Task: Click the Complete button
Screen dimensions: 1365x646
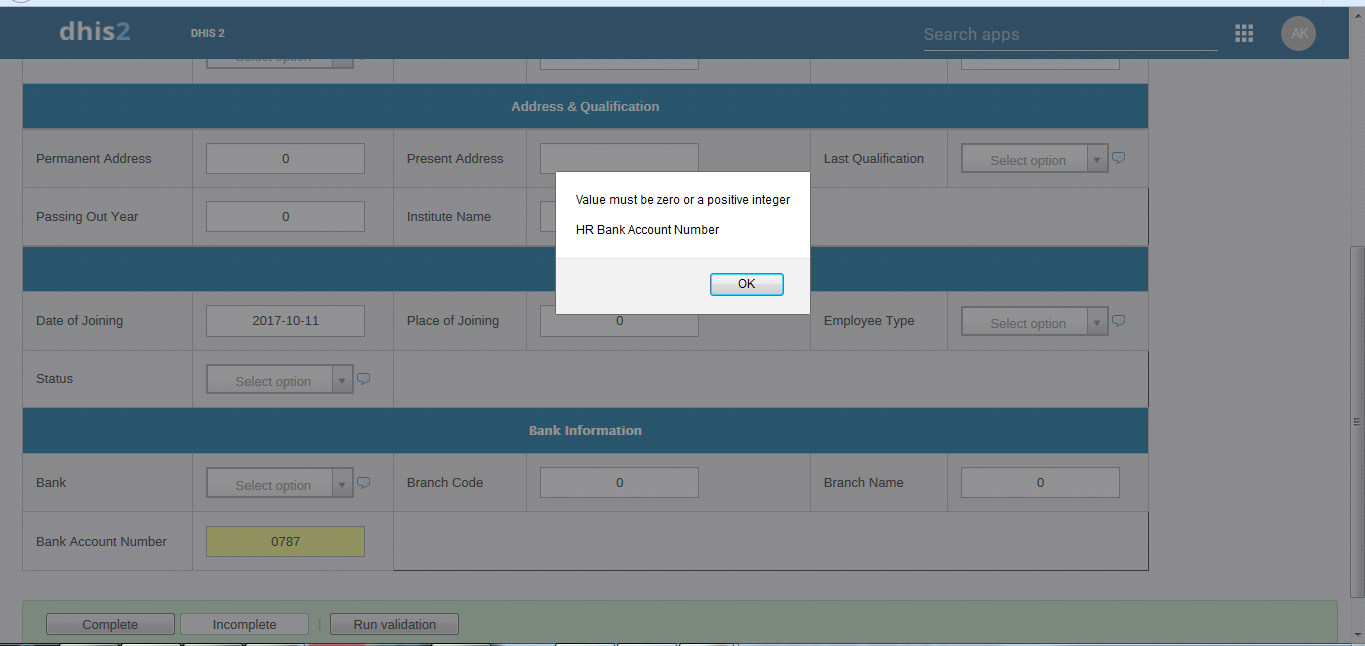Action: (x=110, y=624)
